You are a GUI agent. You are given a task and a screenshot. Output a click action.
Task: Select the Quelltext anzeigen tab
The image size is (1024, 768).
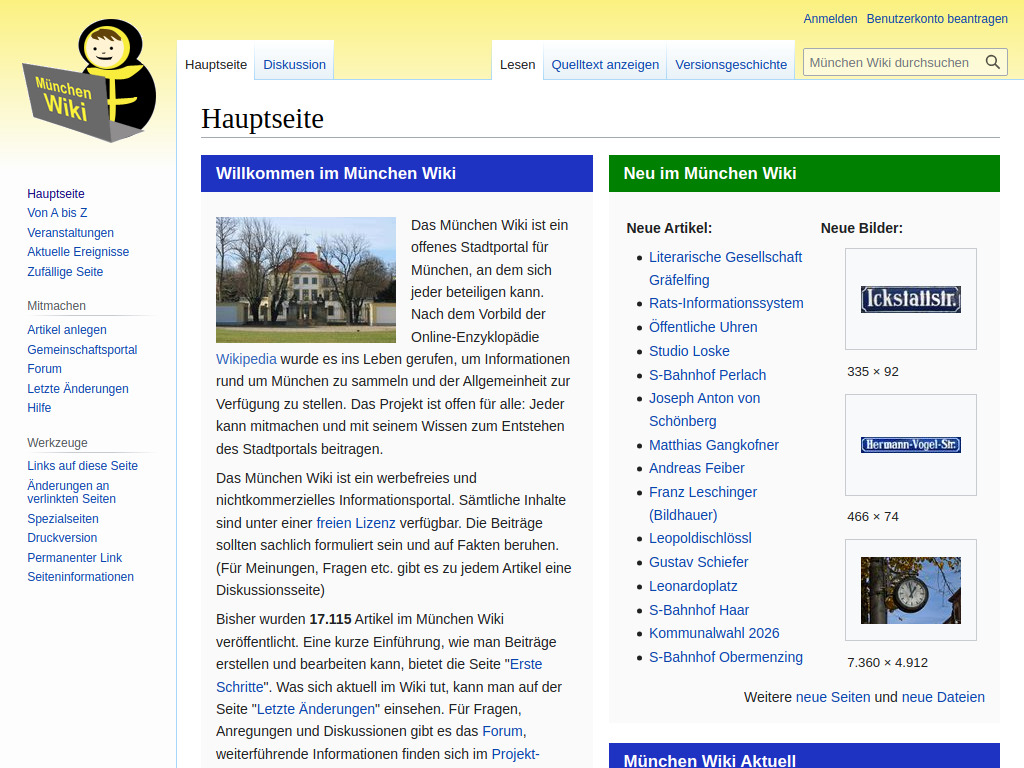pos(604,64)
